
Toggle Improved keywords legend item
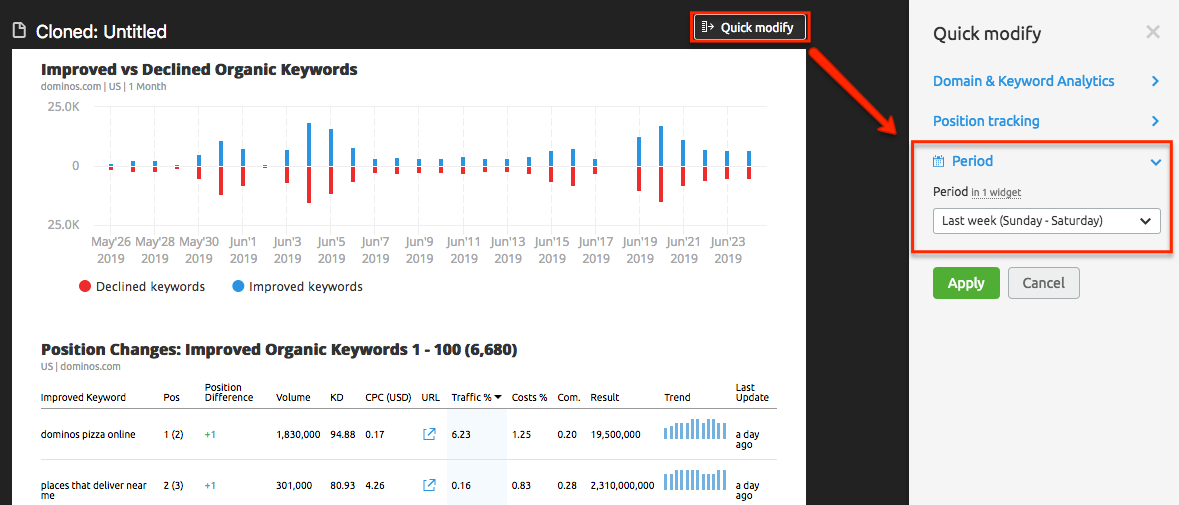[297, 286]
